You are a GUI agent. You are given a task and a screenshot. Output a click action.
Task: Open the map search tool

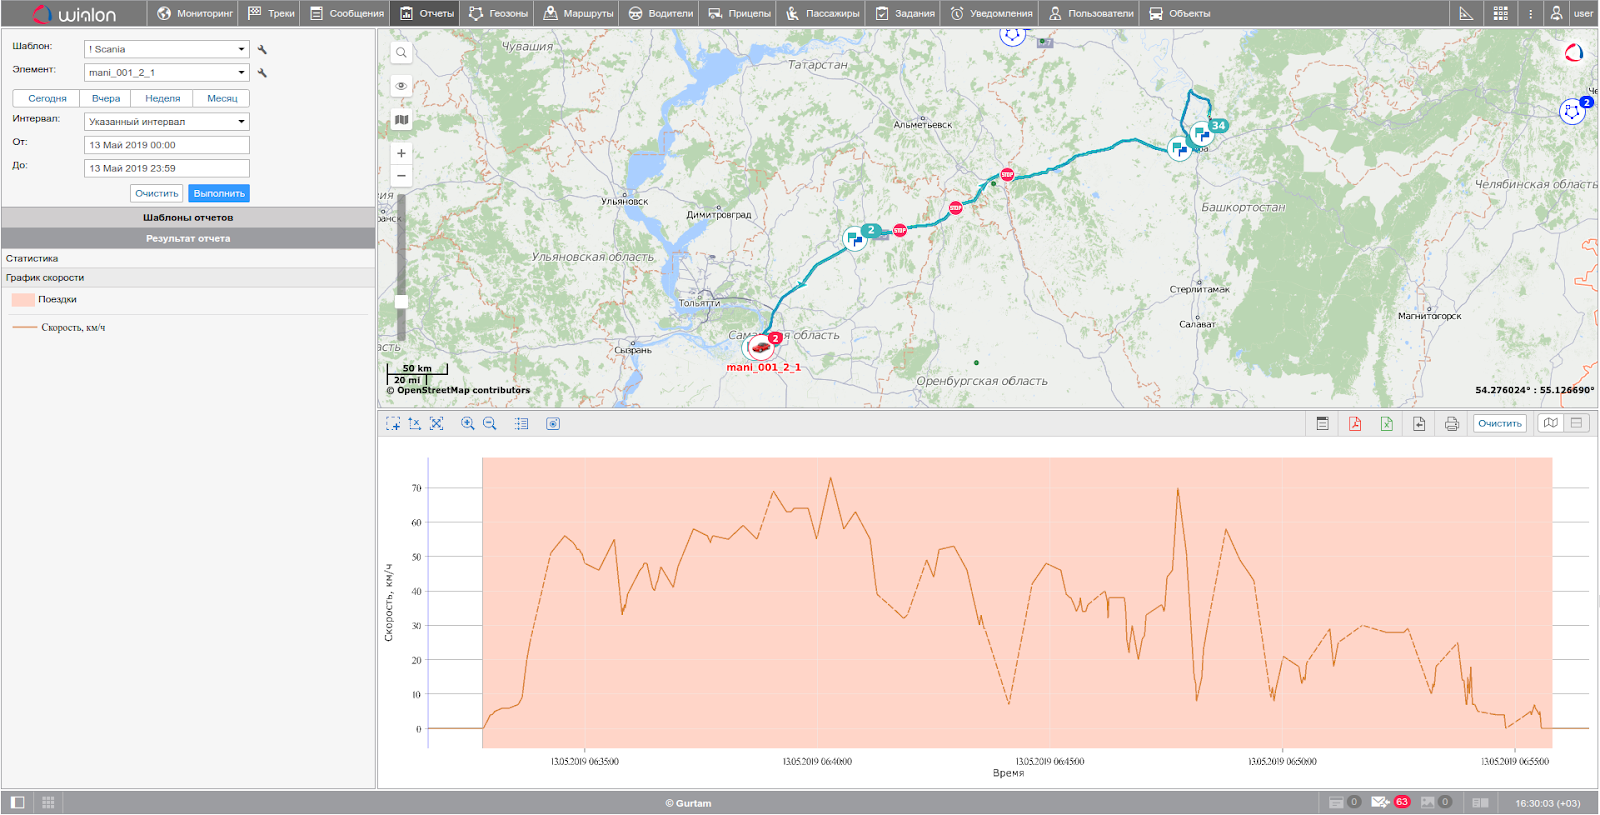point(401,53)
